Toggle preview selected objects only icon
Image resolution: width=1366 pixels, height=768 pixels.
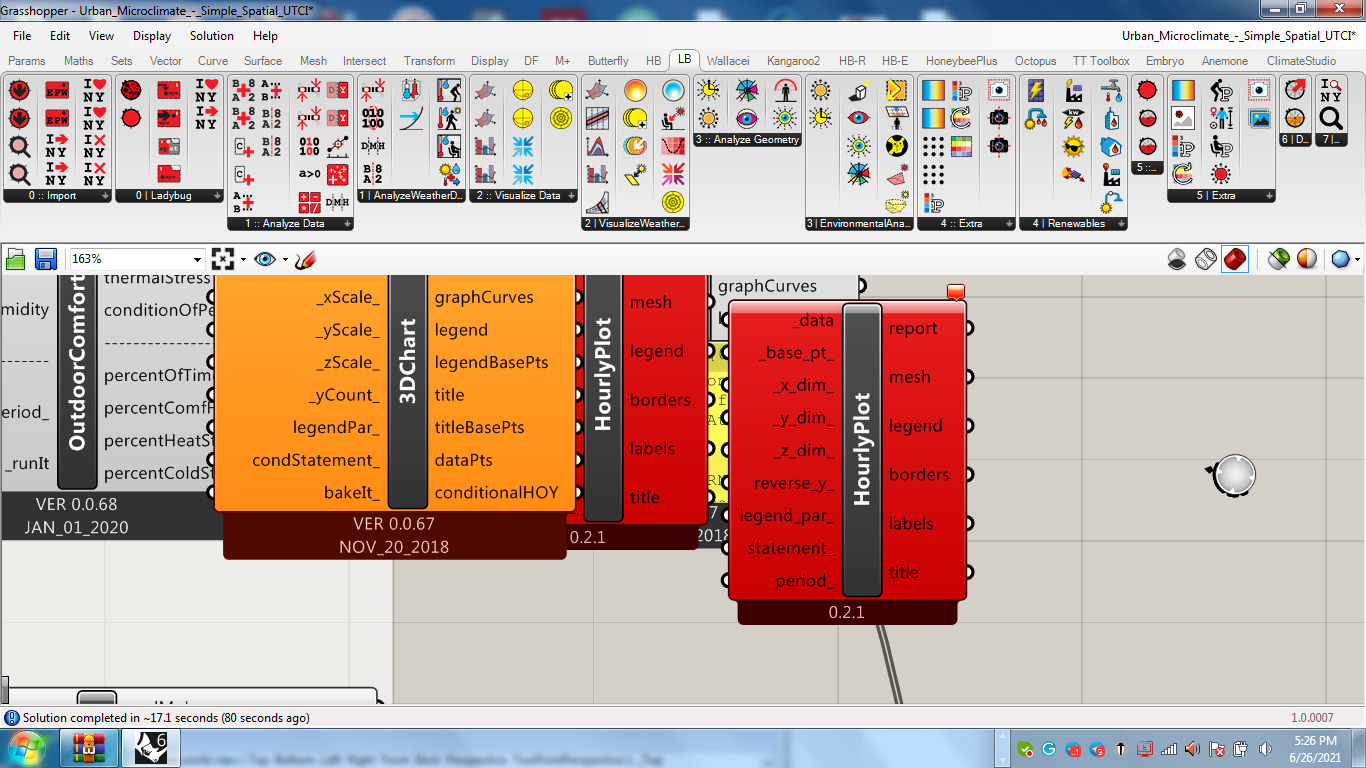coord(1278,259)
